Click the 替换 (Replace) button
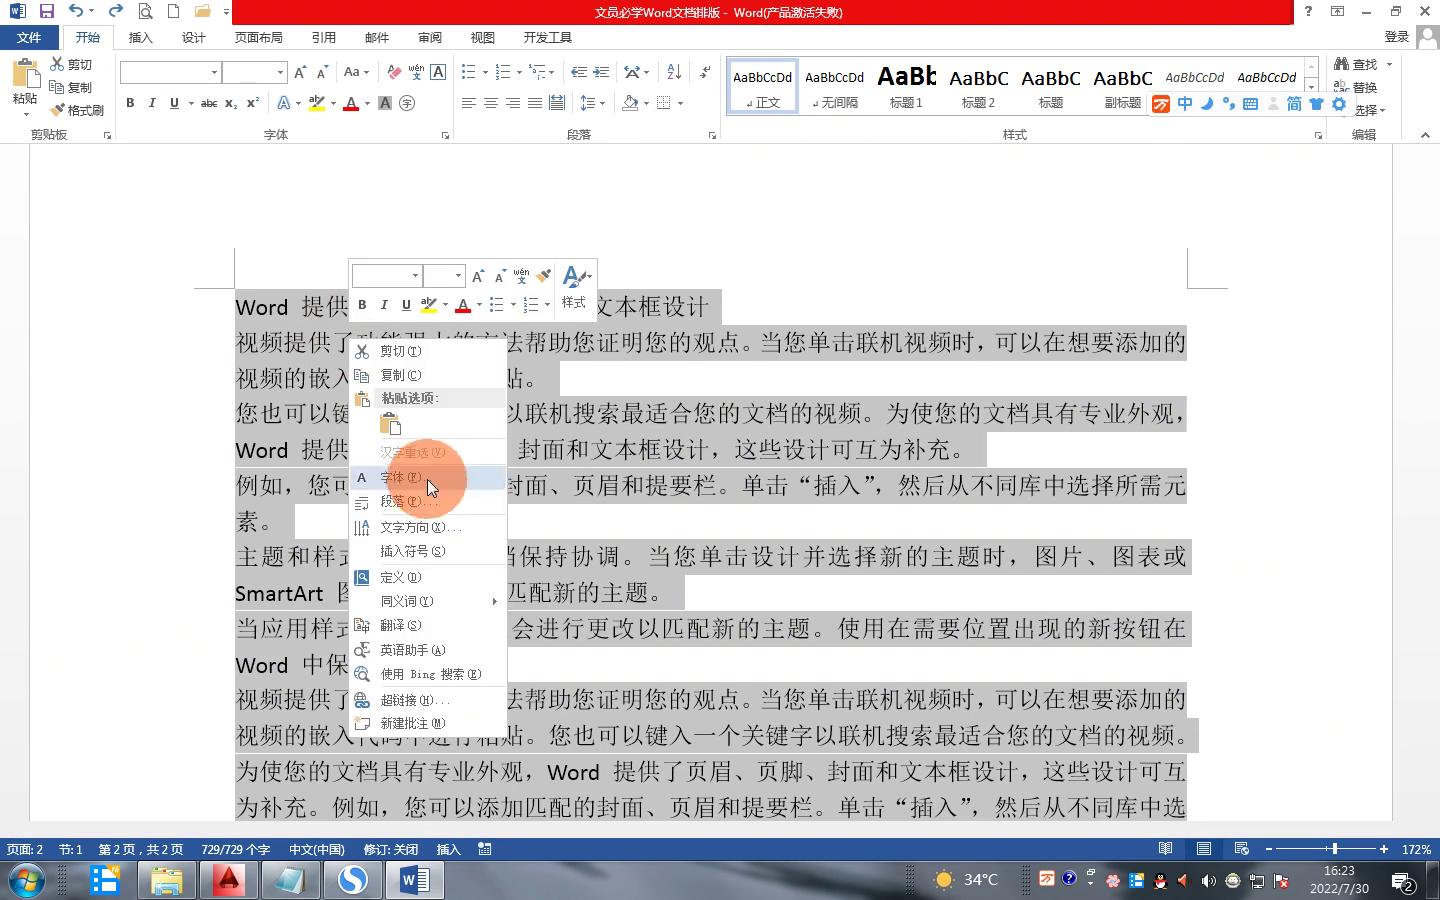1440x900 pixels. 1356,87
